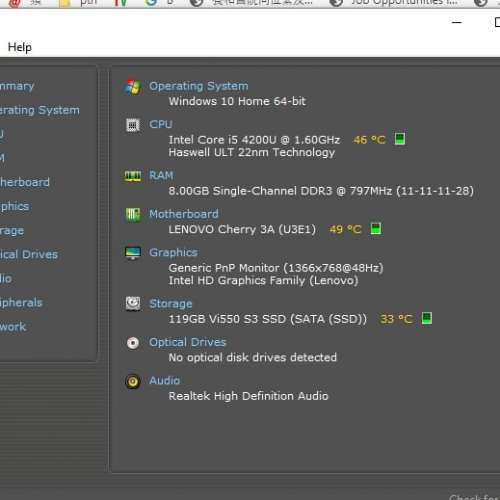Open the Graphics section heading link

pos(173,253)
